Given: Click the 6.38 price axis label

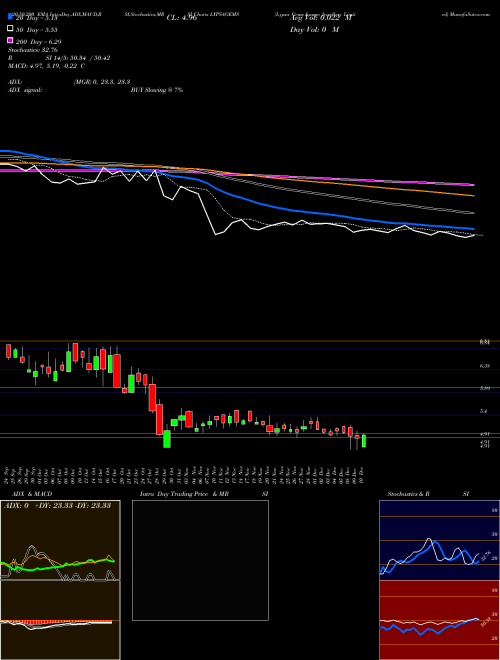Looking at the screenshot, I should 485,366.
